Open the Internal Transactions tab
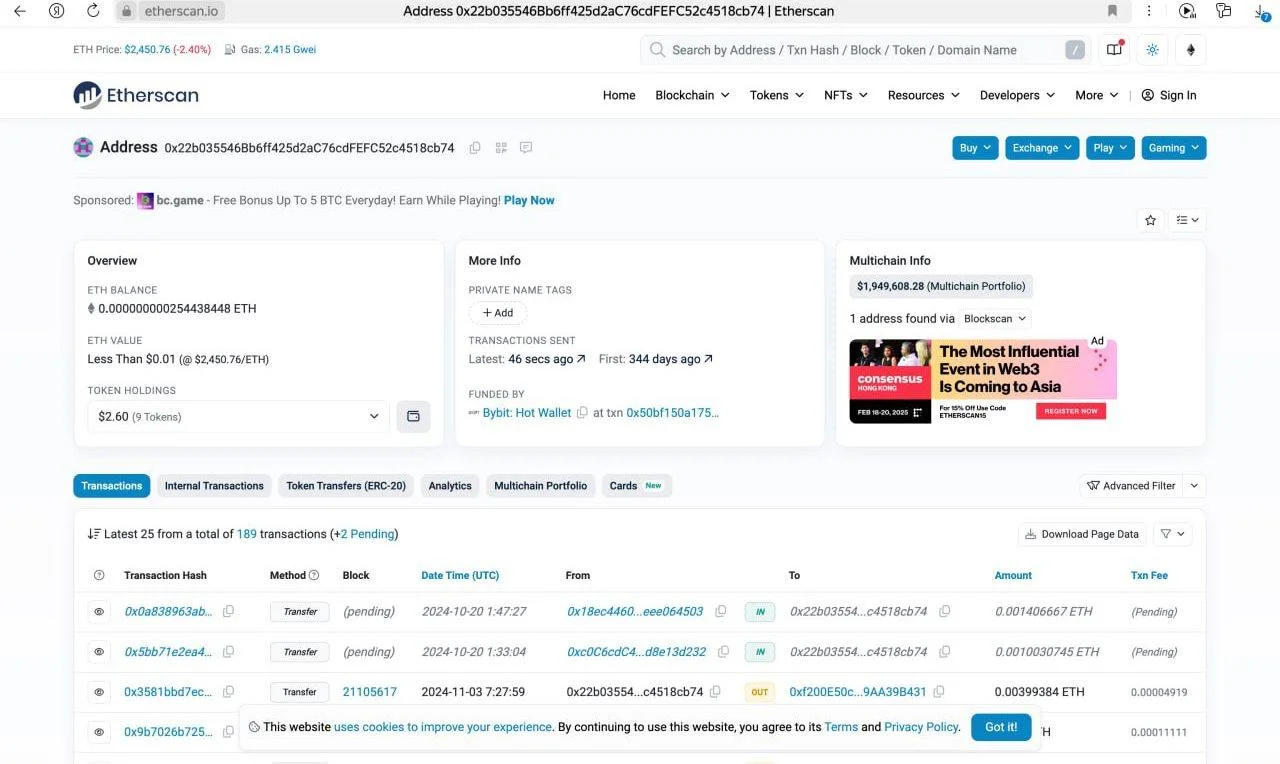 [x=214, y=486]
